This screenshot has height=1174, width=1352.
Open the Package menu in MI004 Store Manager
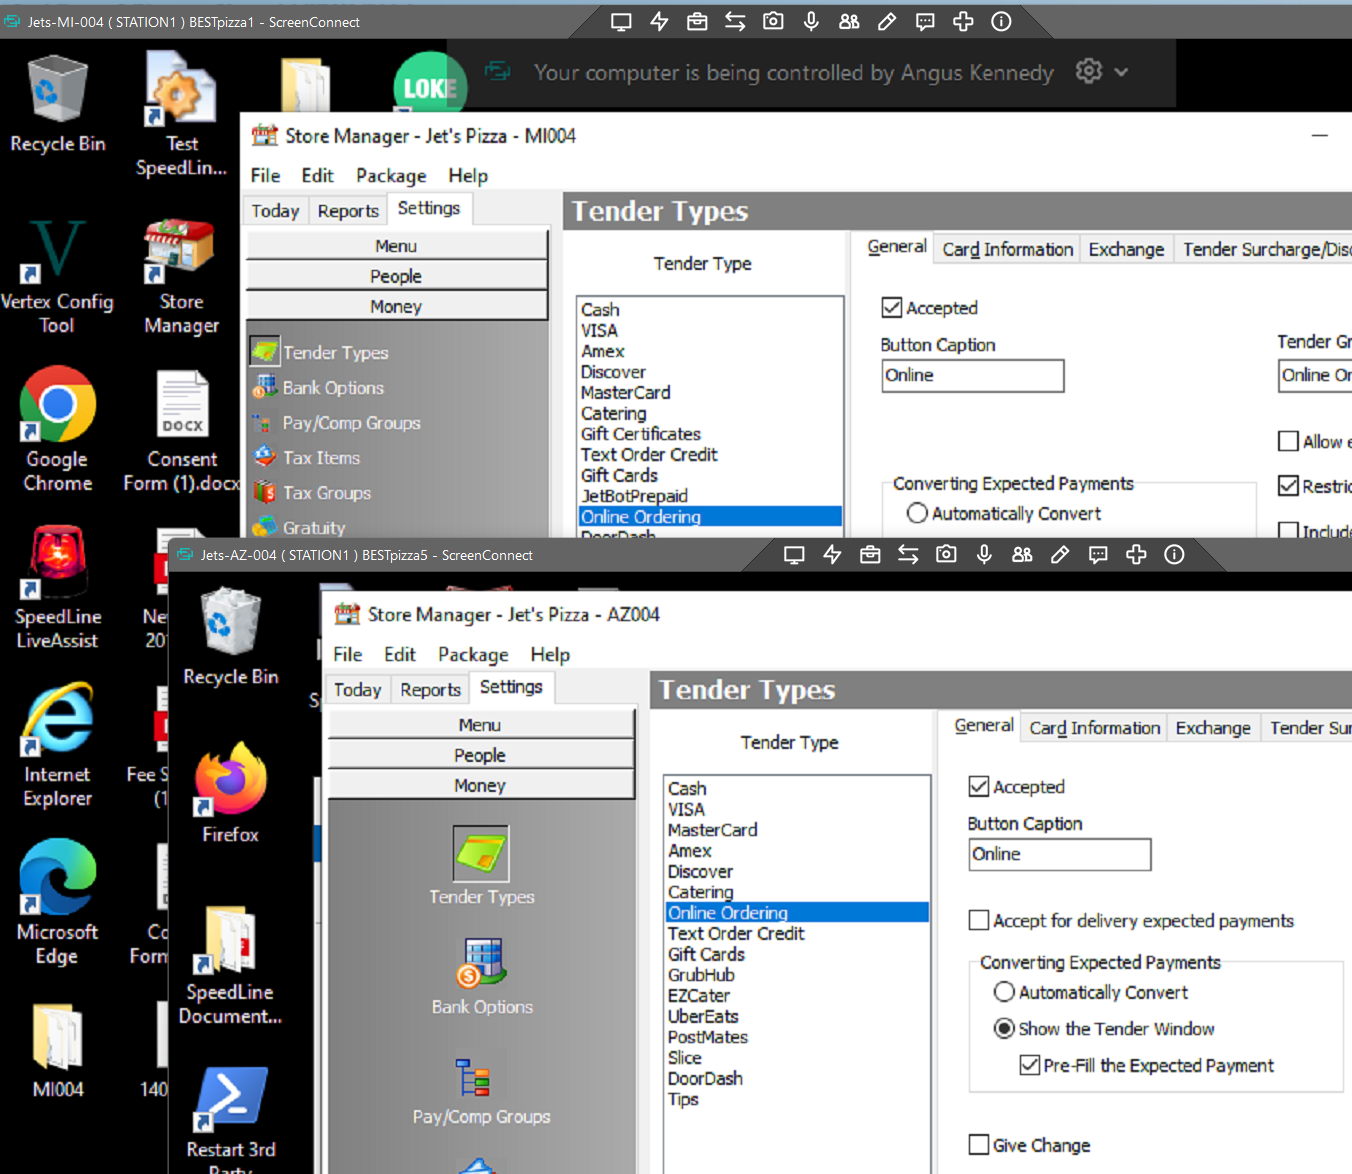pos(391,175)
